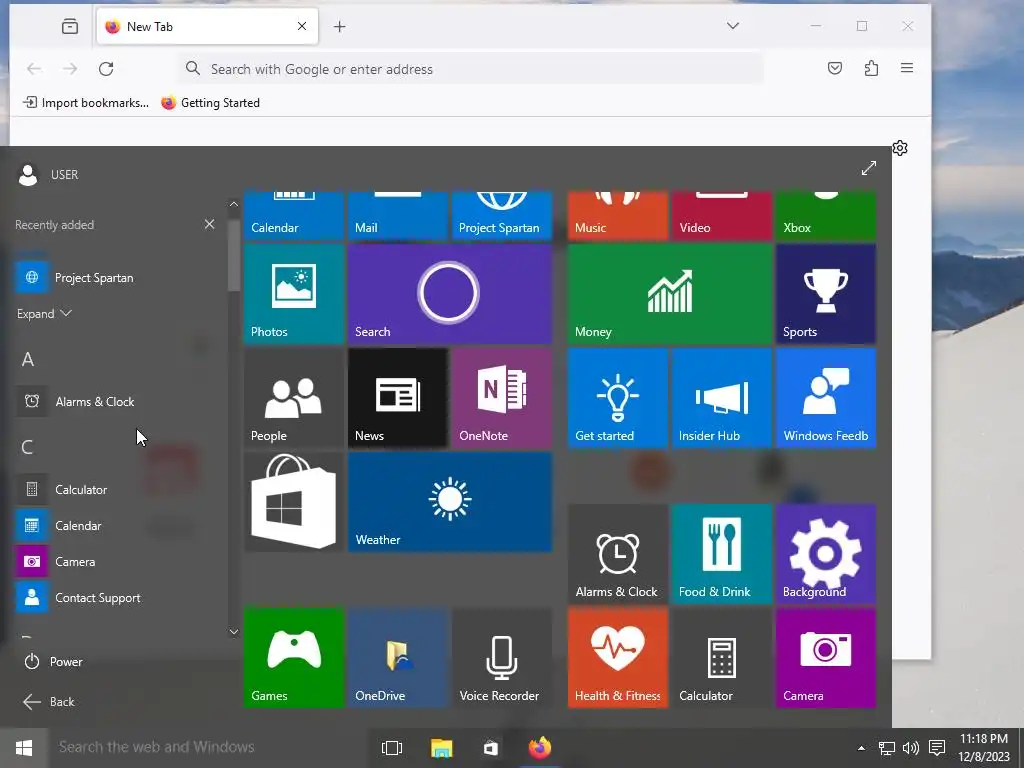Open the Store shopping bag tile
The height and width of the screenshot is (768, 1024).
[x=293, y=502]
